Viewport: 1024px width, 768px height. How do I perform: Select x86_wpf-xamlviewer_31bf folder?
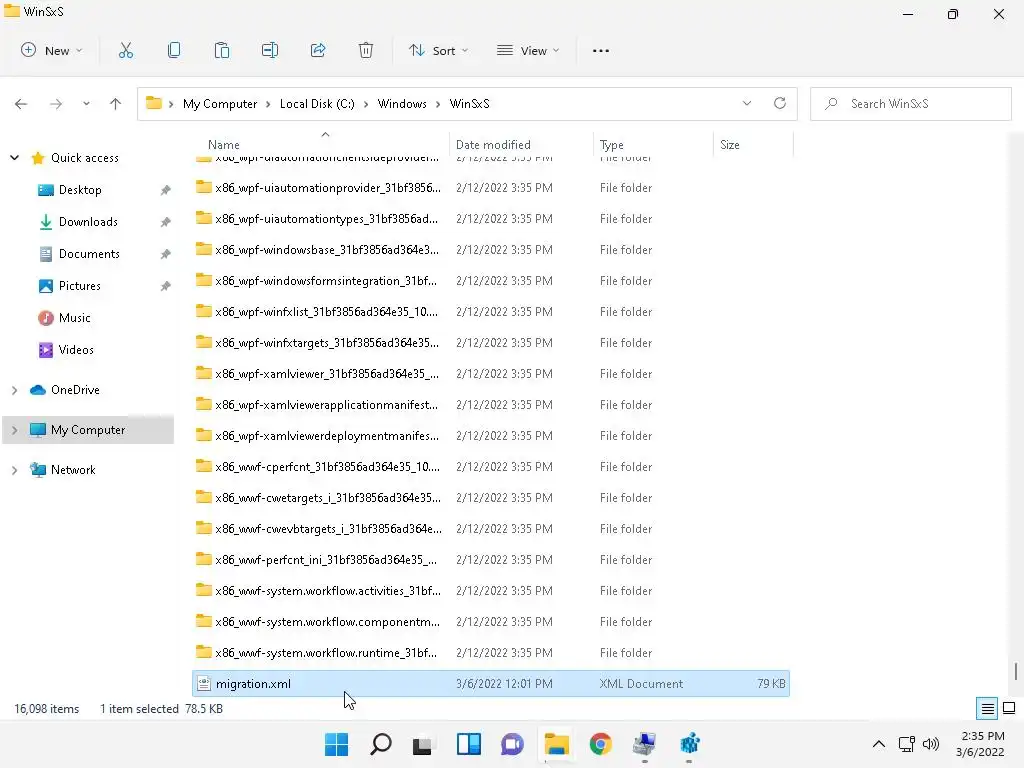490,374
